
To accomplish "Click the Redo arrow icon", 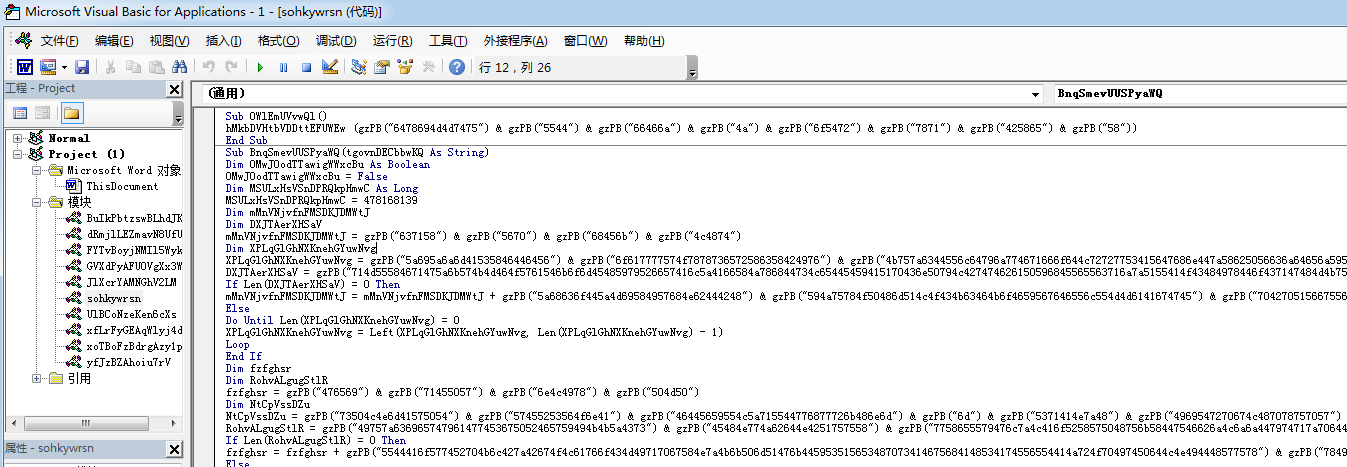I will (232, 67).
